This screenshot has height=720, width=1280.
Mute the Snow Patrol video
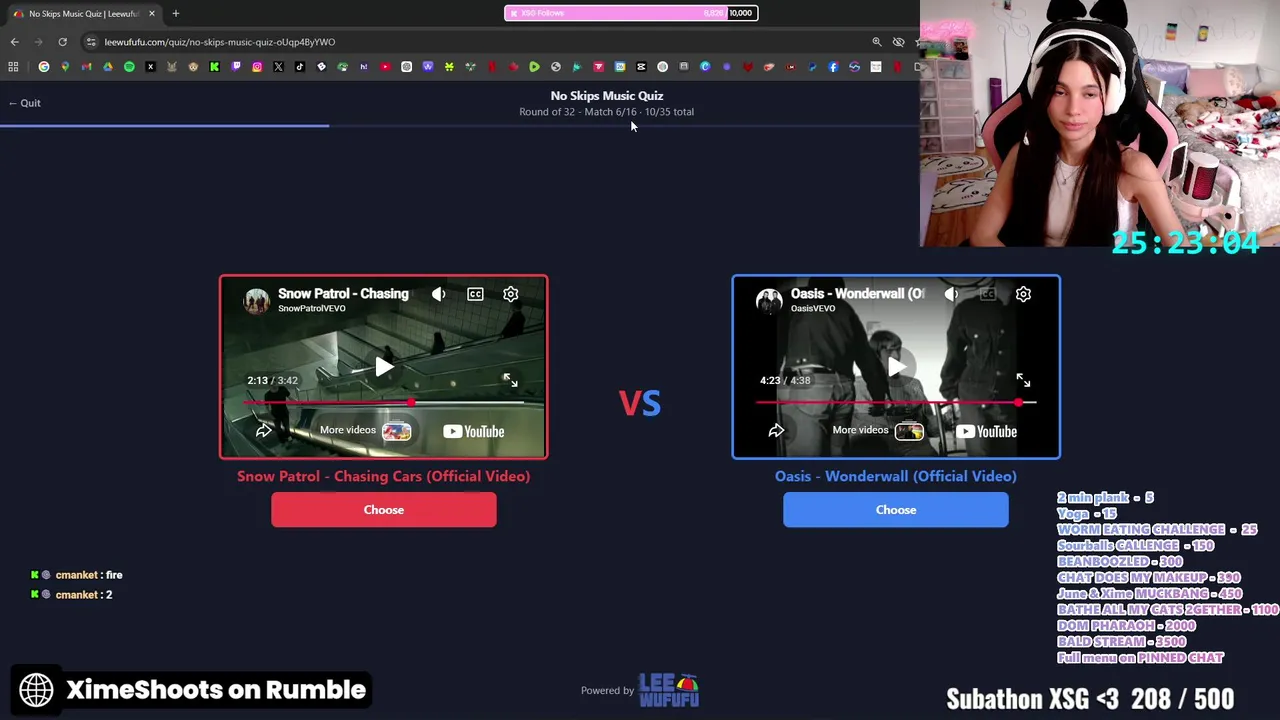(x=439, y=294)
